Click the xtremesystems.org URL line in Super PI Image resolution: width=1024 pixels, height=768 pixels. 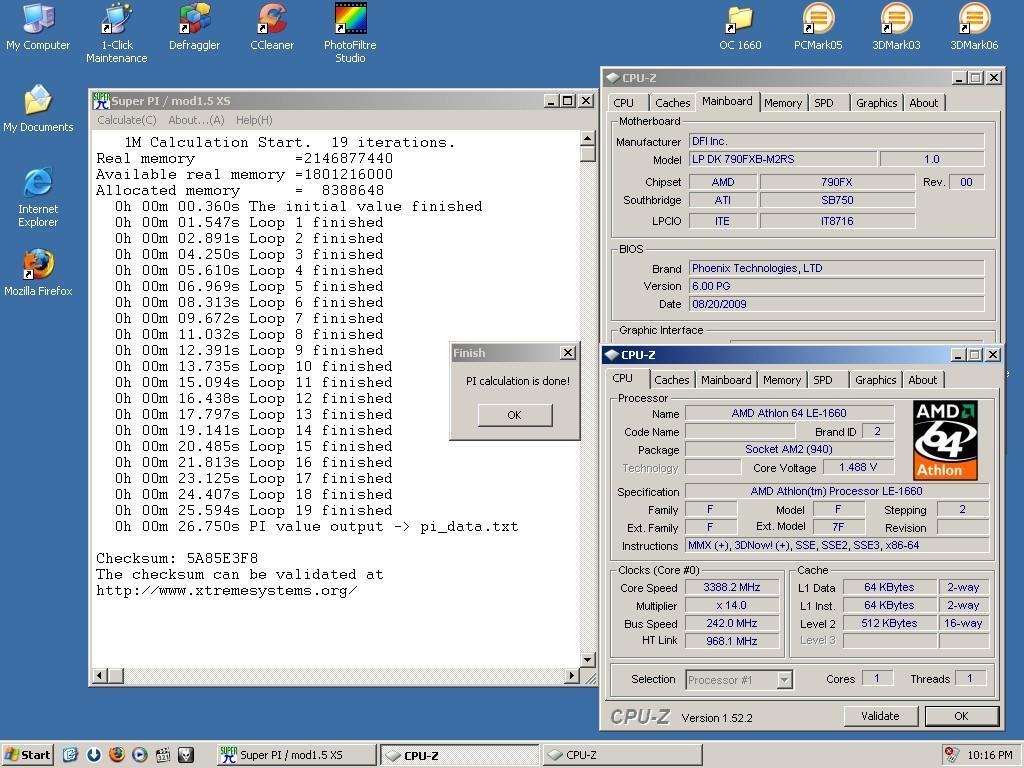[x=227, y=590]
